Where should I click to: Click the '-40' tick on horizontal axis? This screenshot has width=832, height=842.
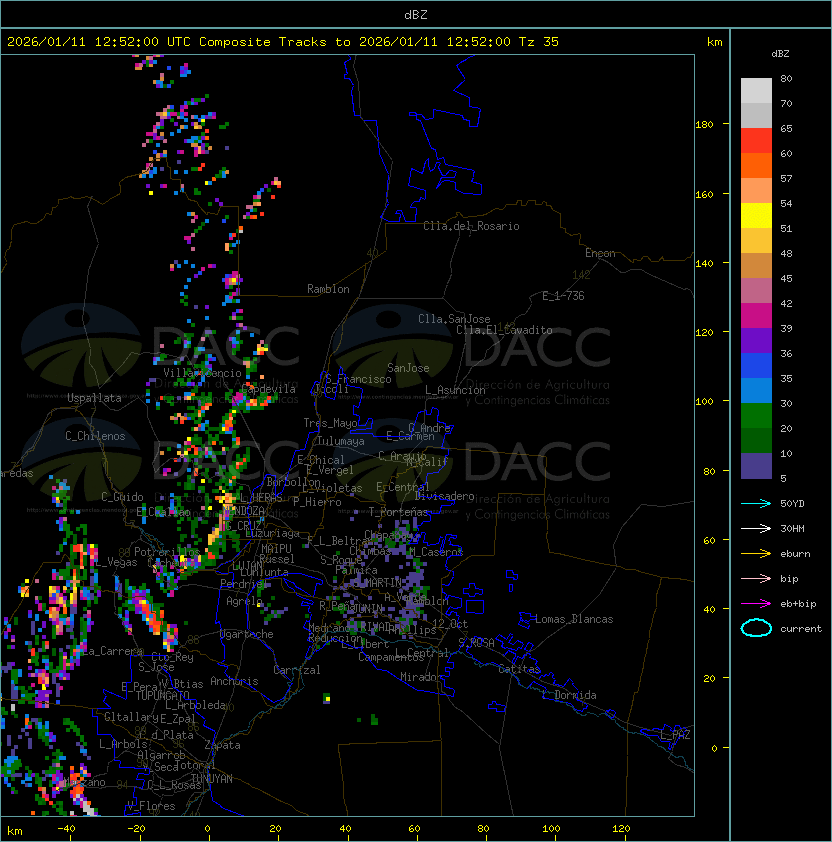pyautogui.click(x=67, y=829)
